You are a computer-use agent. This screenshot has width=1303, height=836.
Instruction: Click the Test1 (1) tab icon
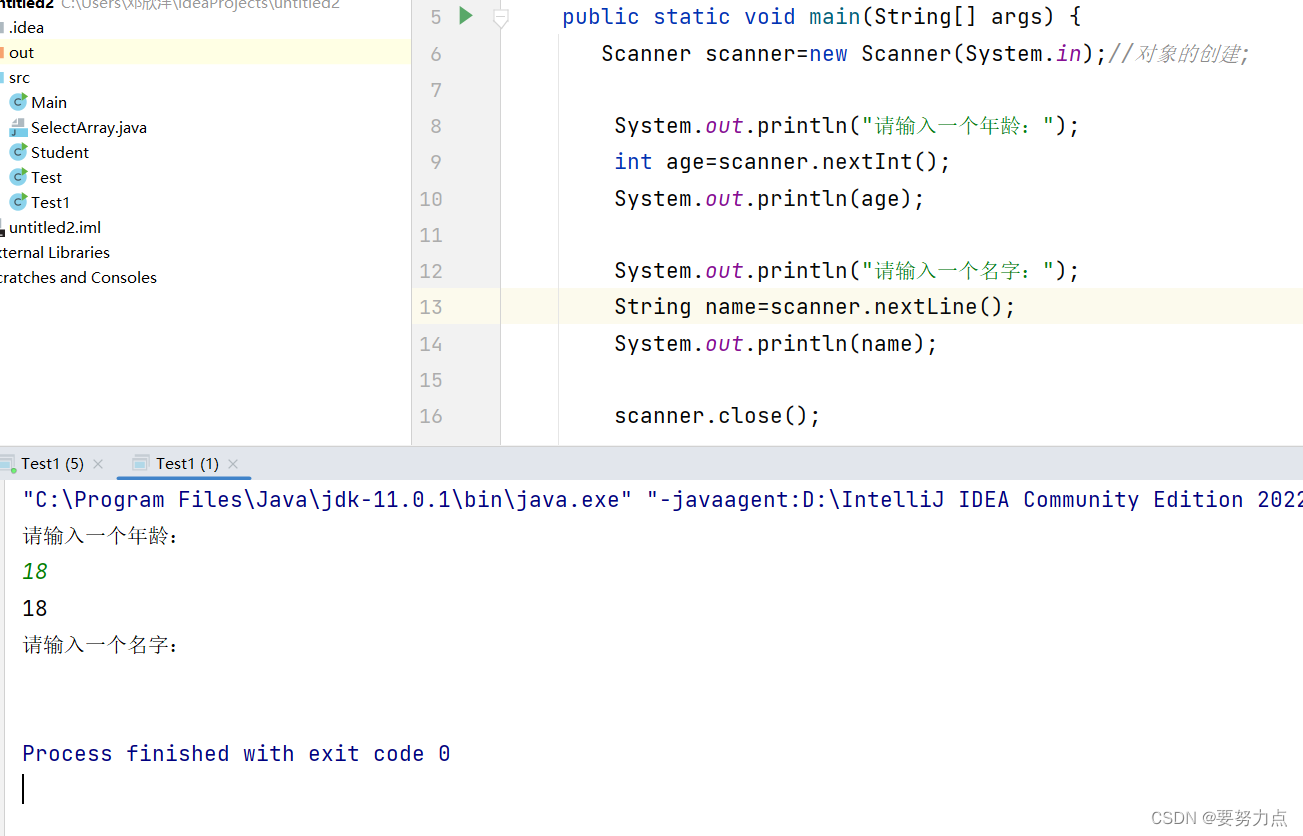pos(141,463)
